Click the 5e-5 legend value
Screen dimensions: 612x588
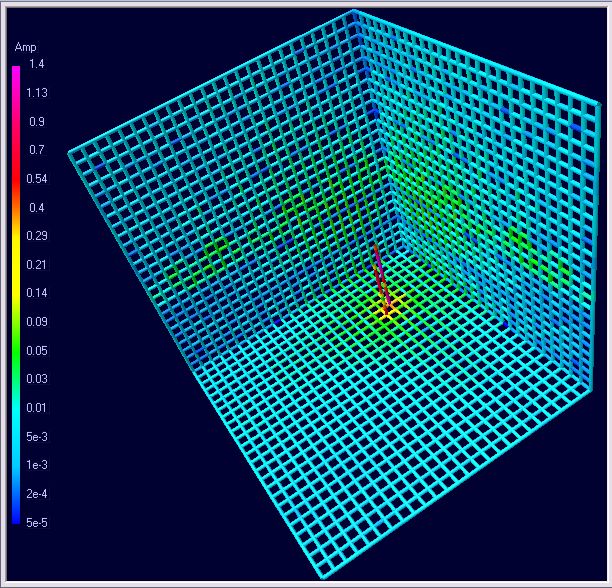(x=37, y=522)
